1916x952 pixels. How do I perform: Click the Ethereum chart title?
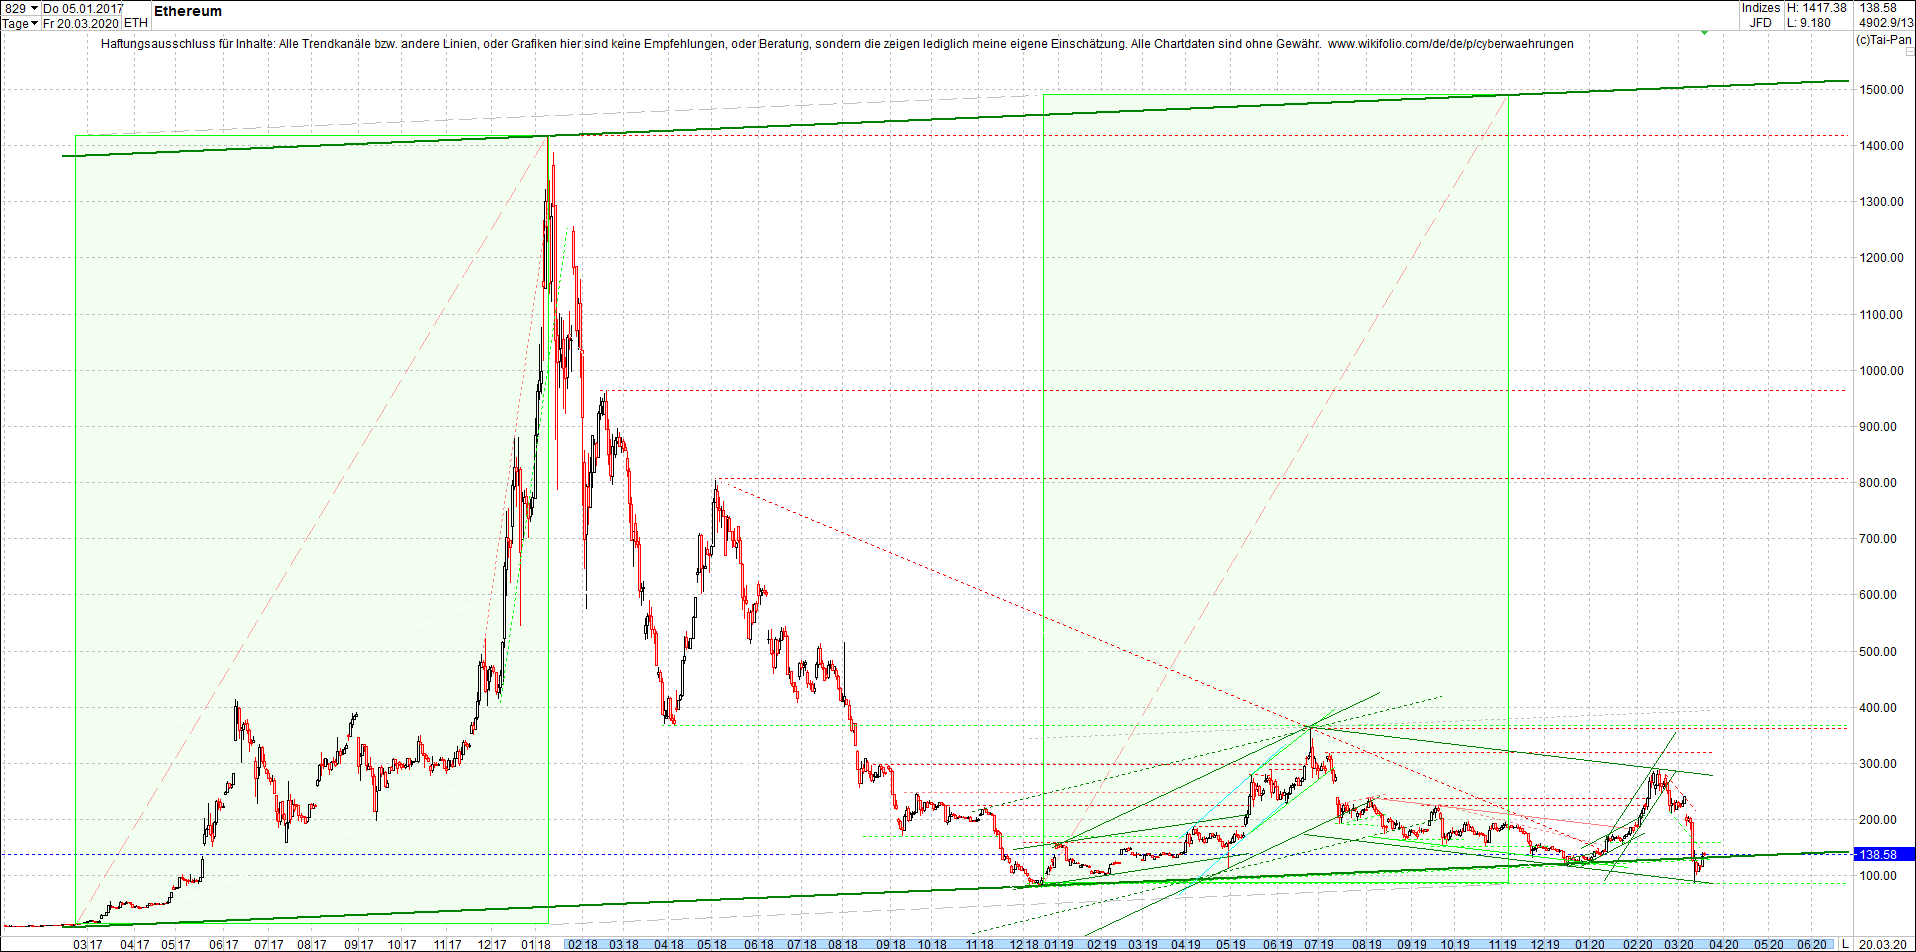(187, 11)
